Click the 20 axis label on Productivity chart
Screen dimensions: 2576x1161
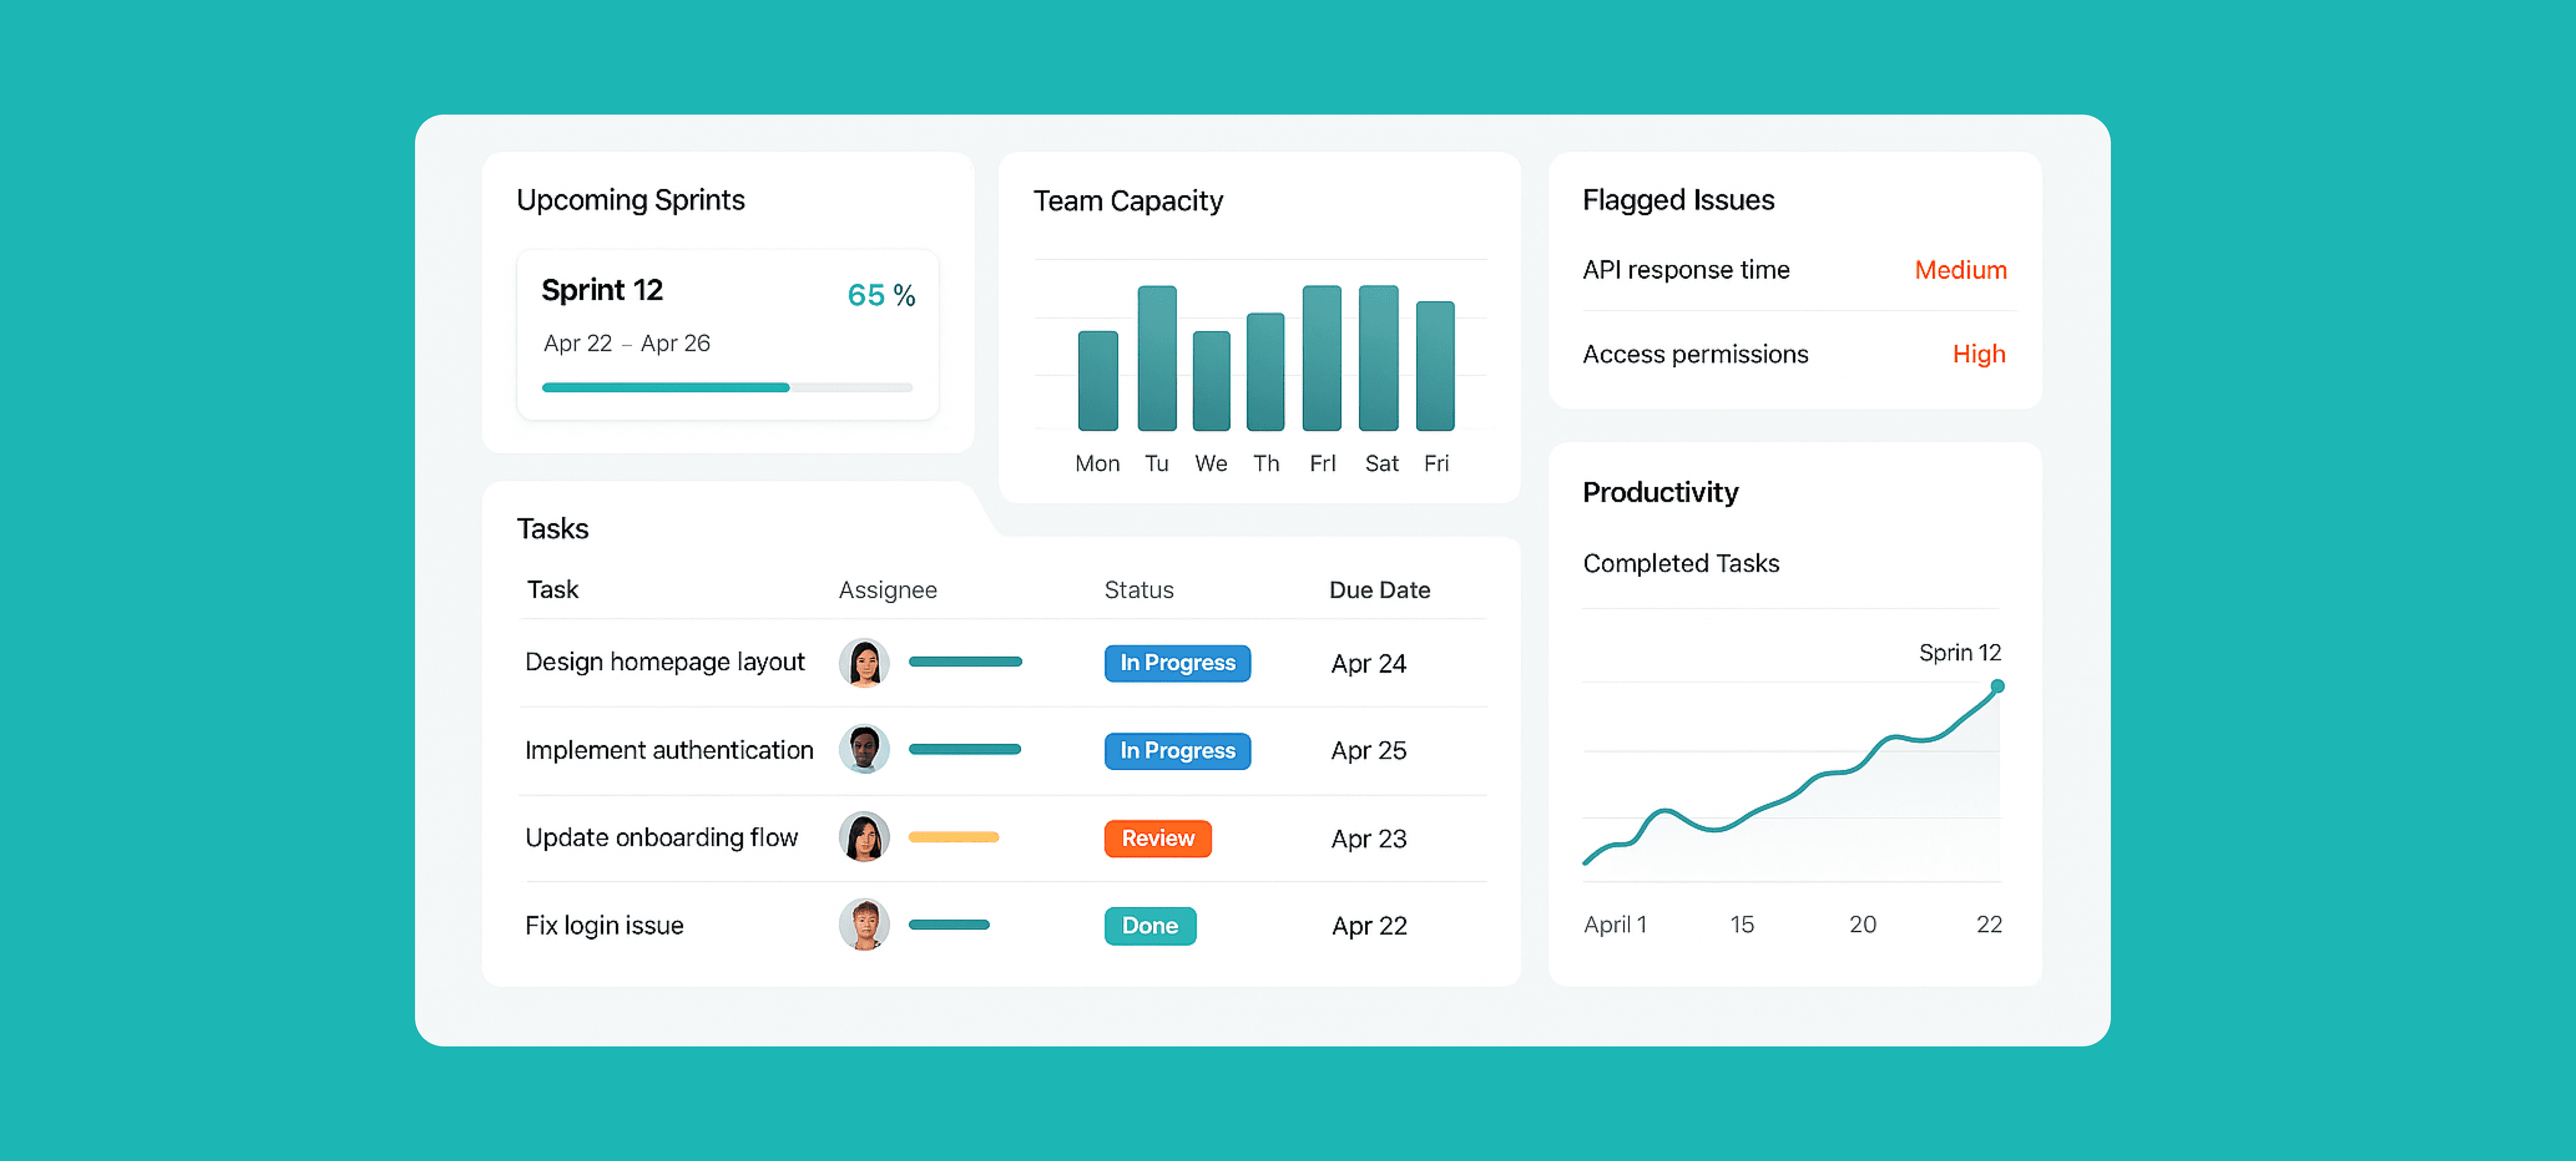1862,924
